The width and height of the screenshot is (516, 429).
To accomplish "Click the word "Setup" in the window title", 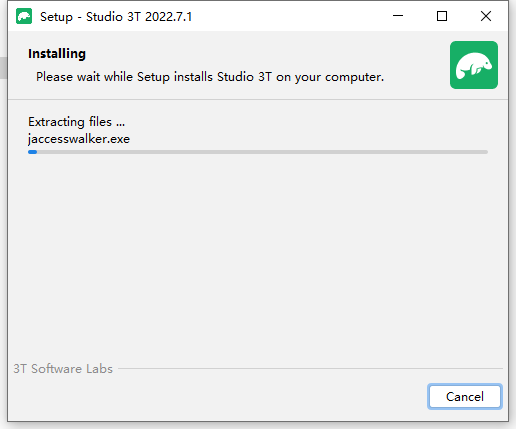I will [x=56, y=17].
